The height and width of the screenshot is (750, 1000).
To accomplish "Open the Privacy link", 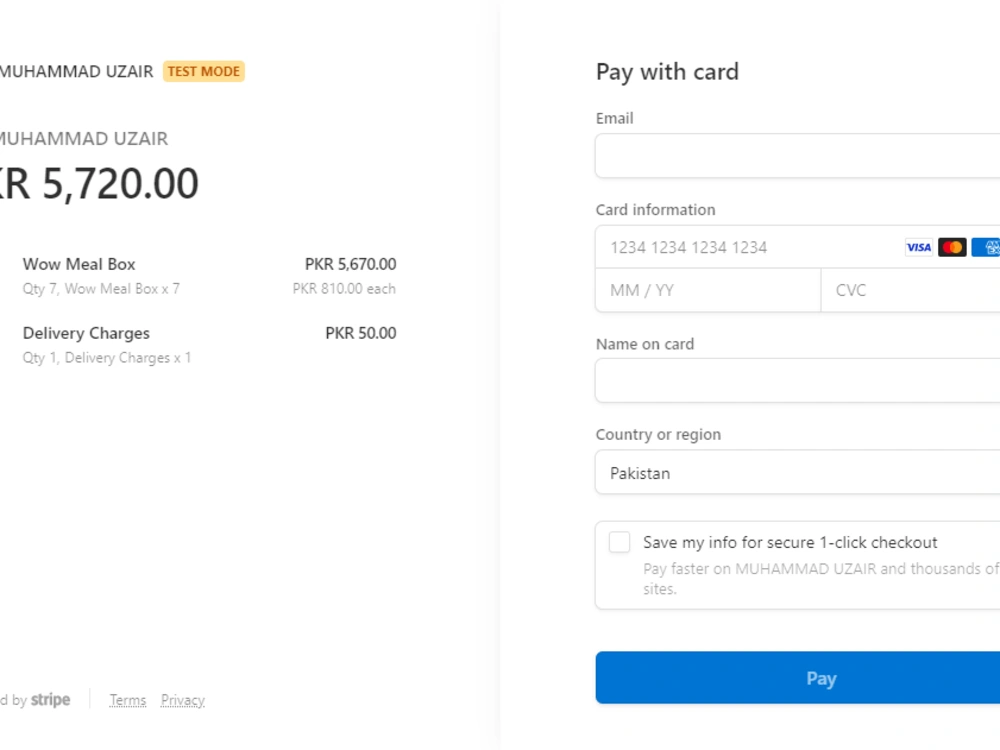I will coord(183,700).
